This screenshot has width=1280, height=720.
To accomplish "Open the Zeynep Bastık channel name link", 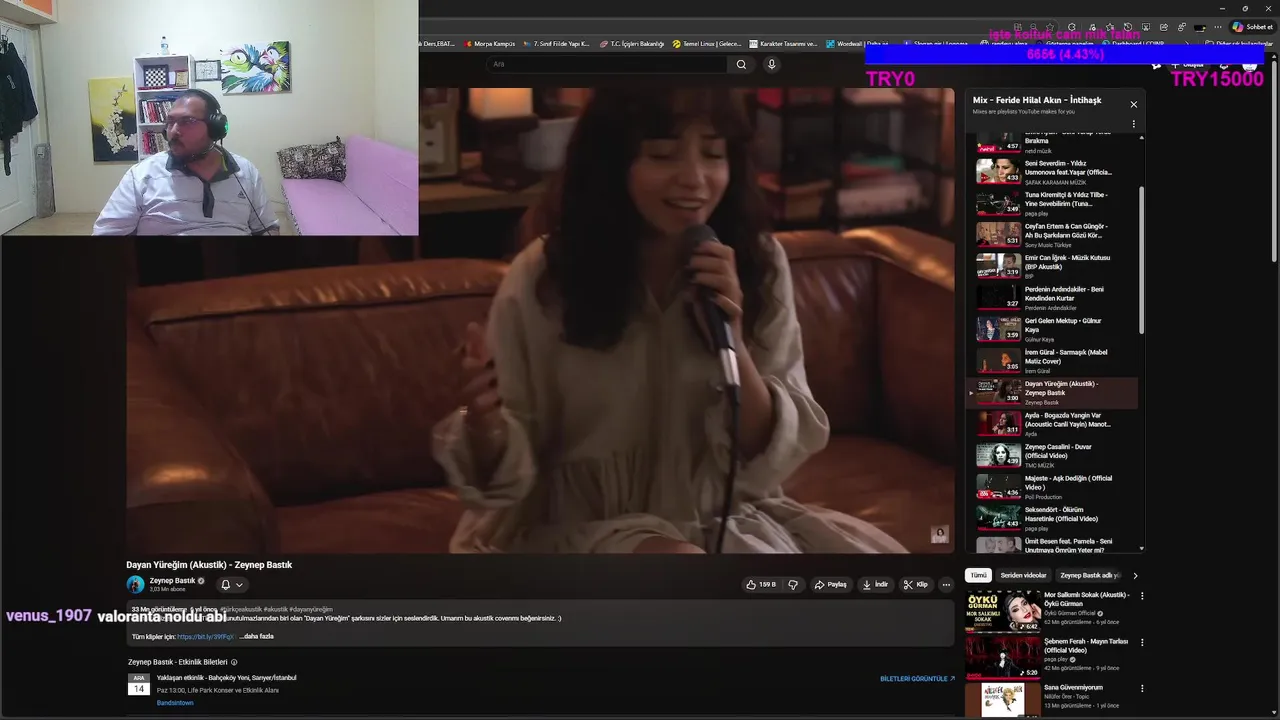I will pos(172,580).
